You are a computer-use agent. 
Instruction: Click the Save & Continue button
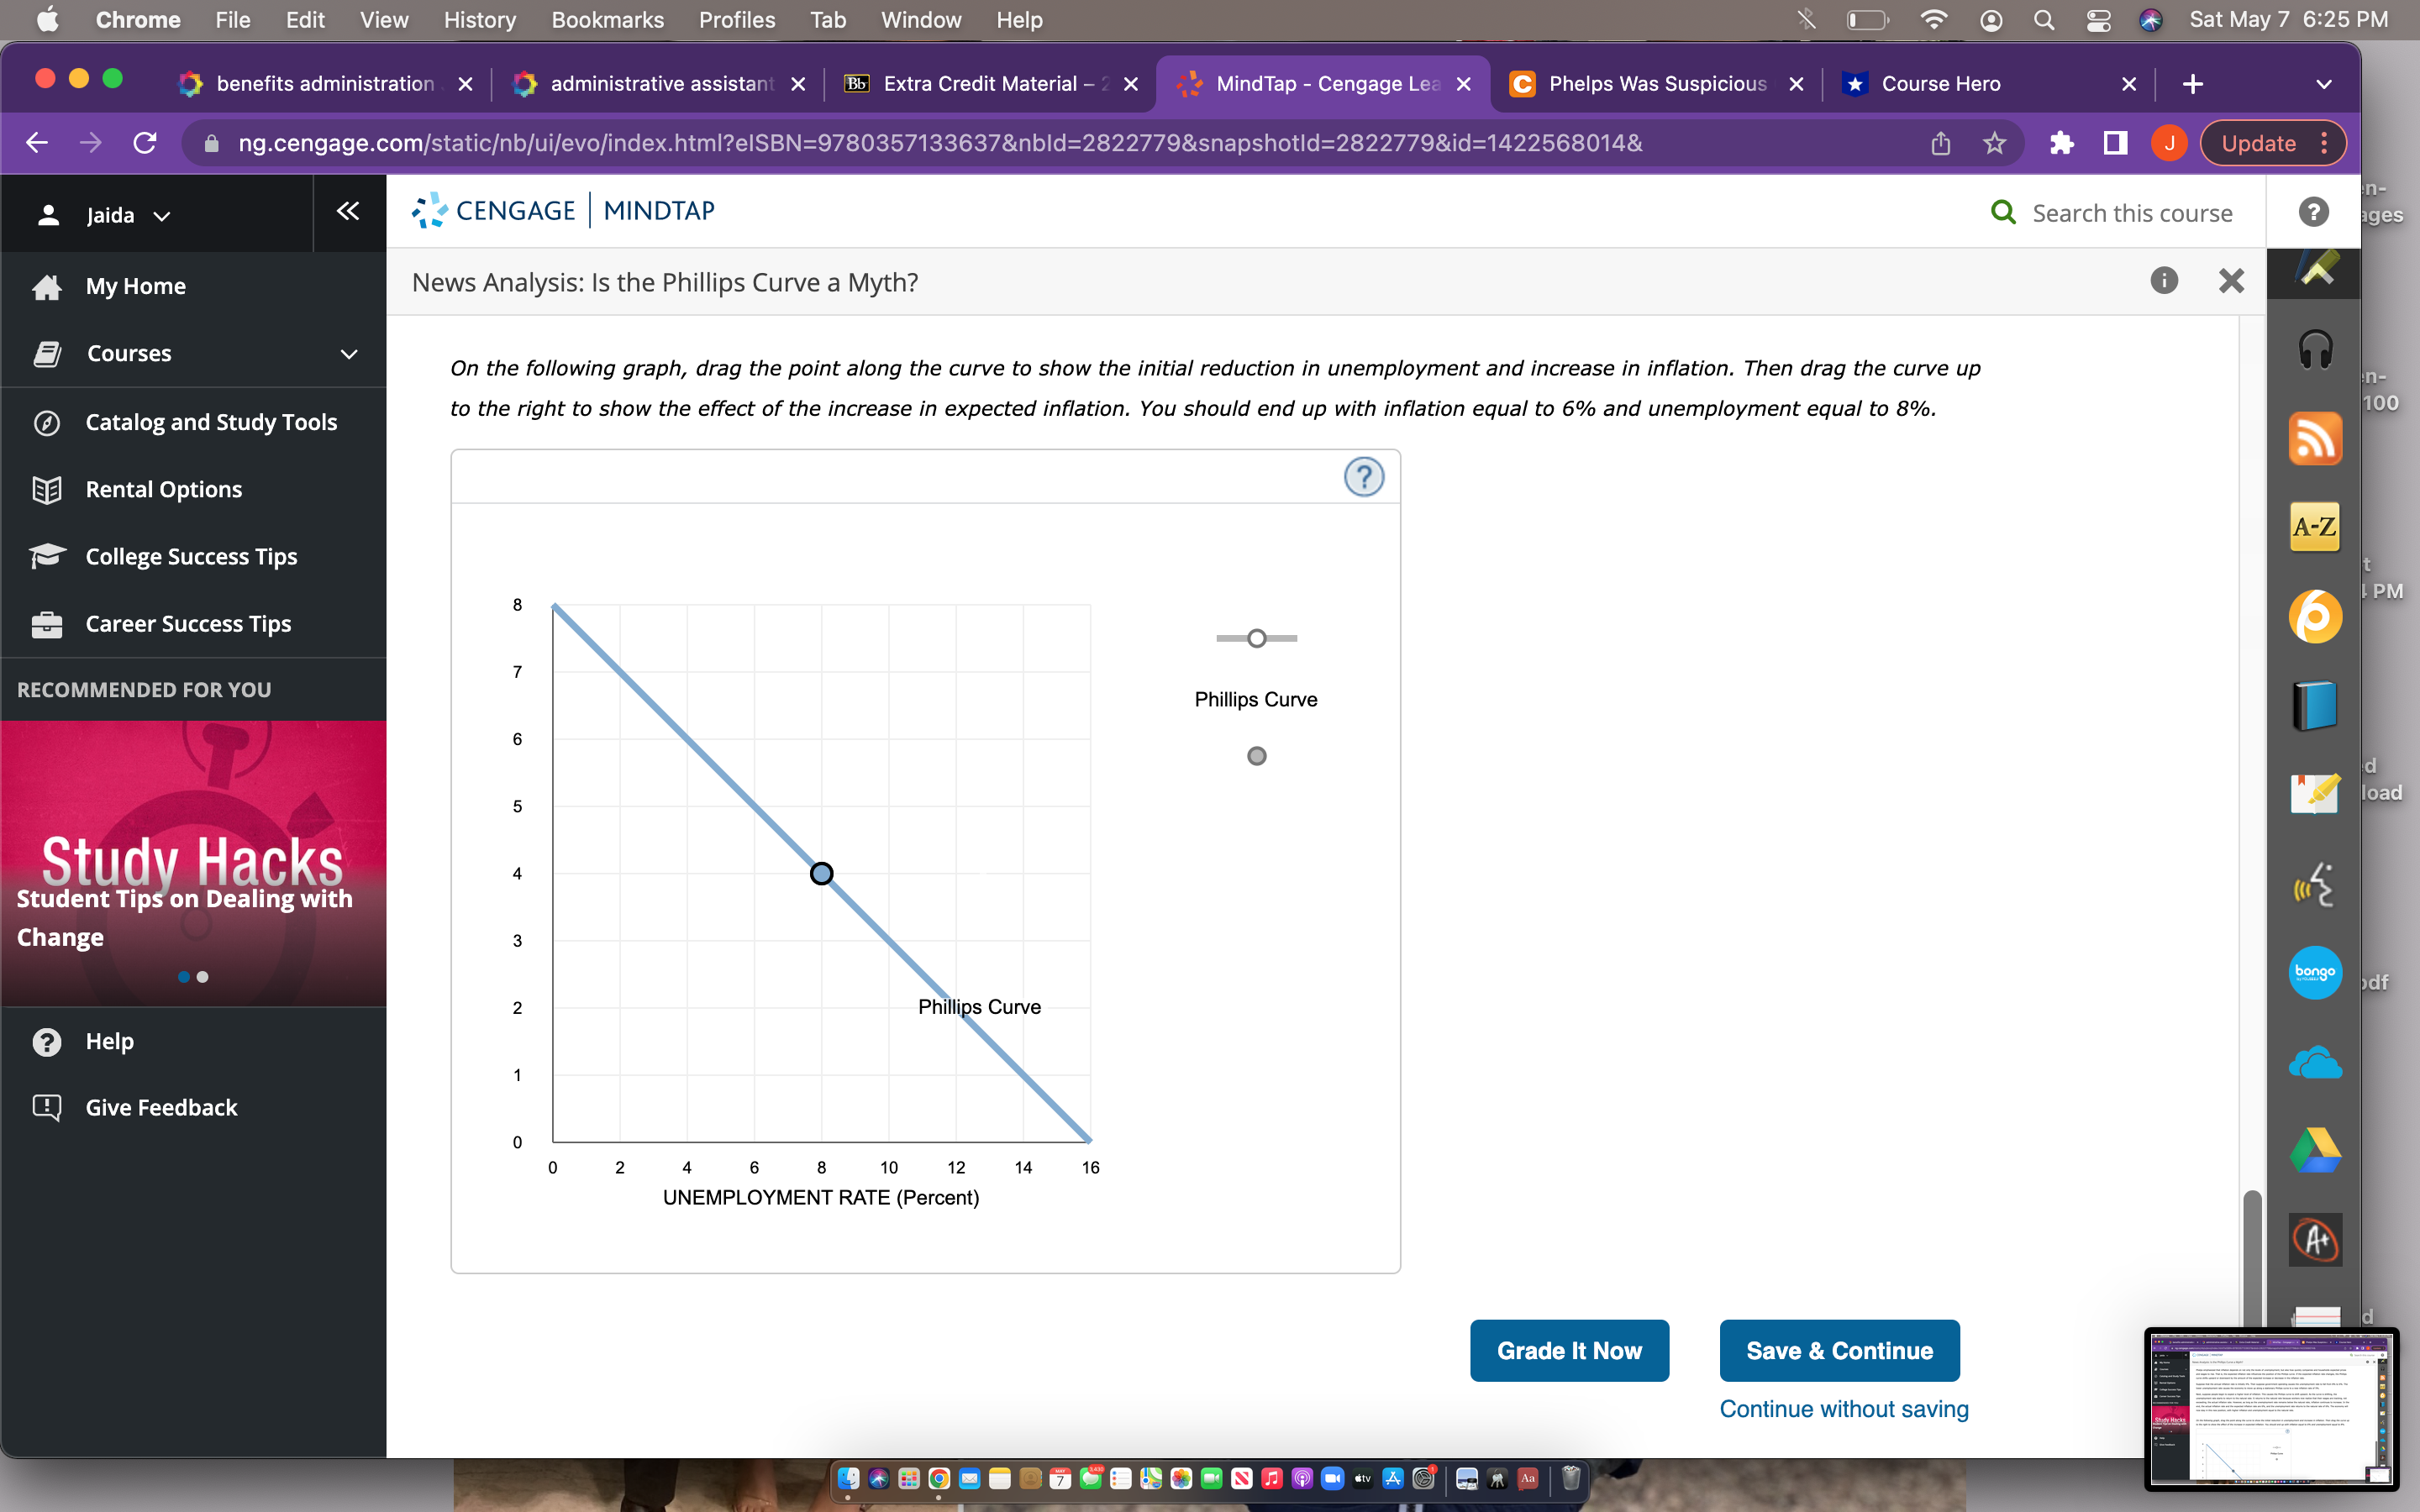pos(1839,1350)
